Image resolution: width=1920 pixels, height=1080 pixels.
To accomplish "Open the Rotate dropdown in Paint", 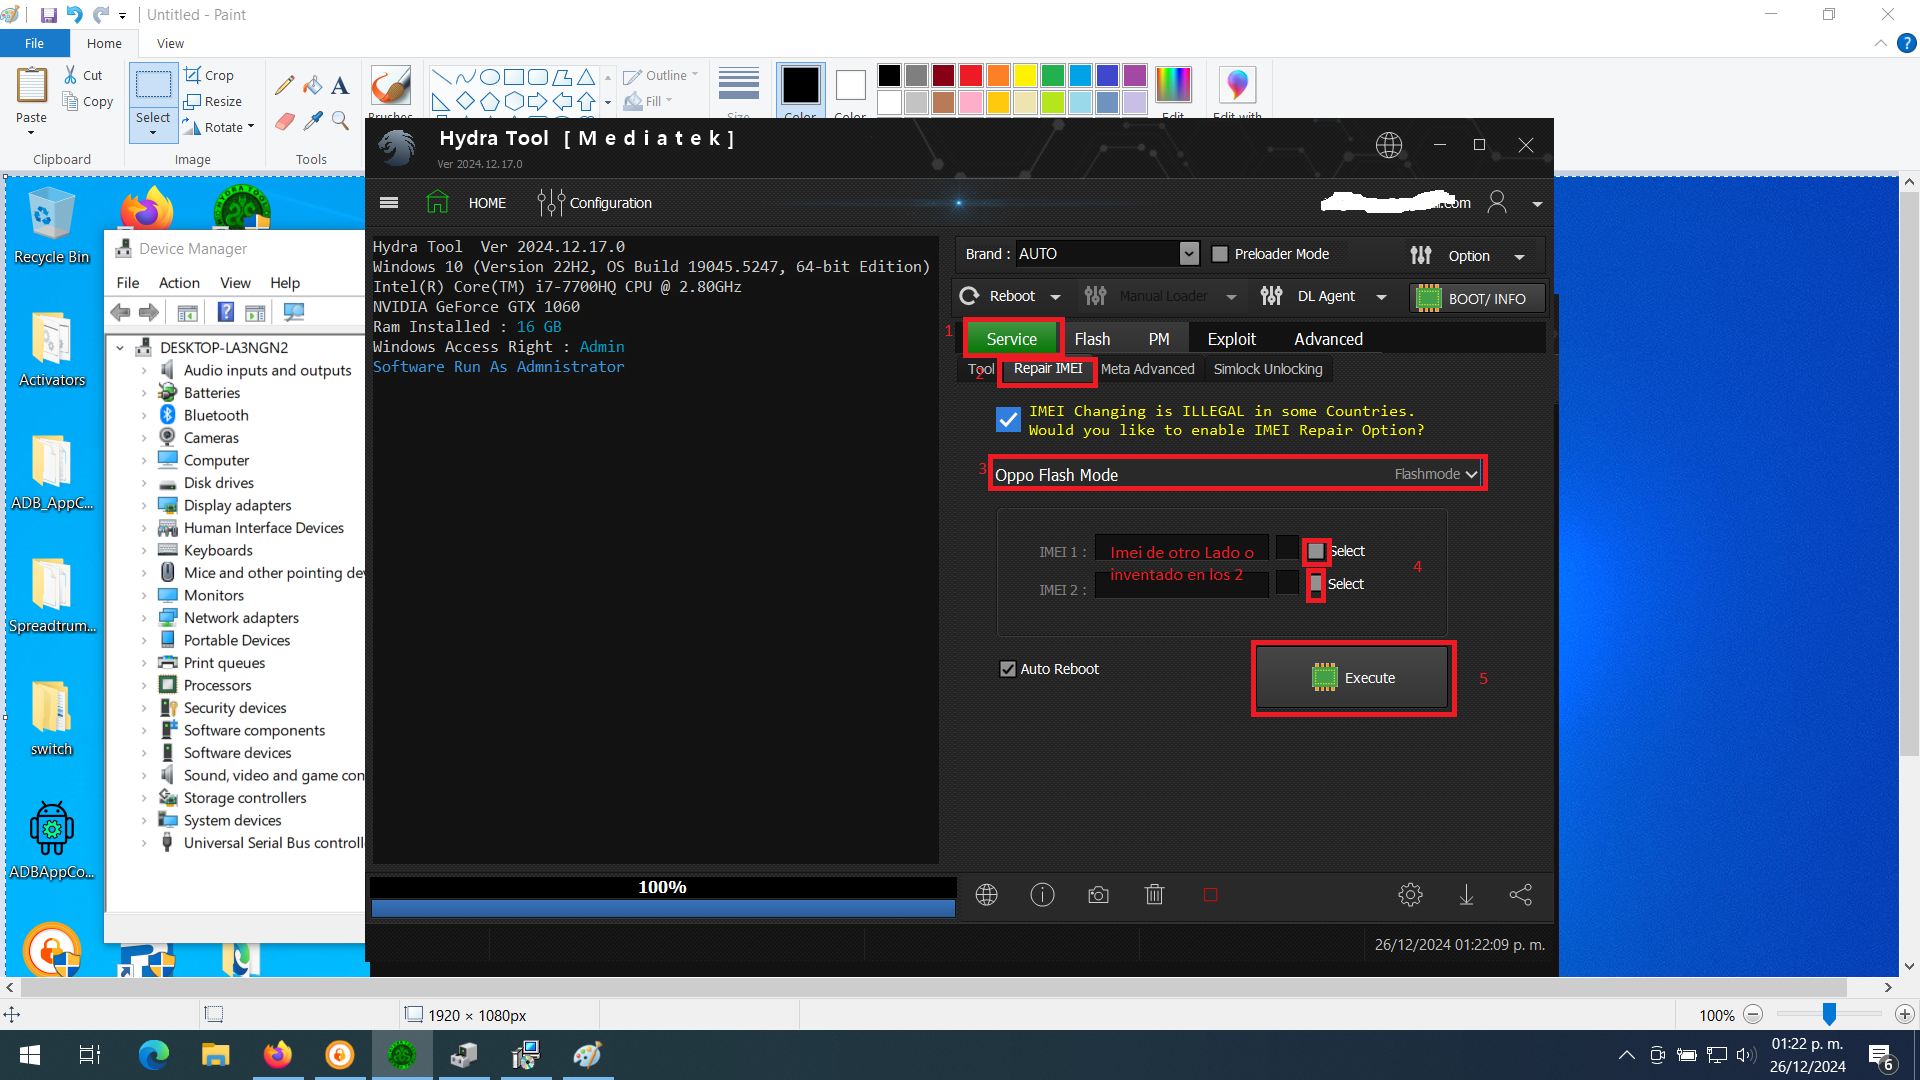I will pyautogui.click(x=220, y=127).
